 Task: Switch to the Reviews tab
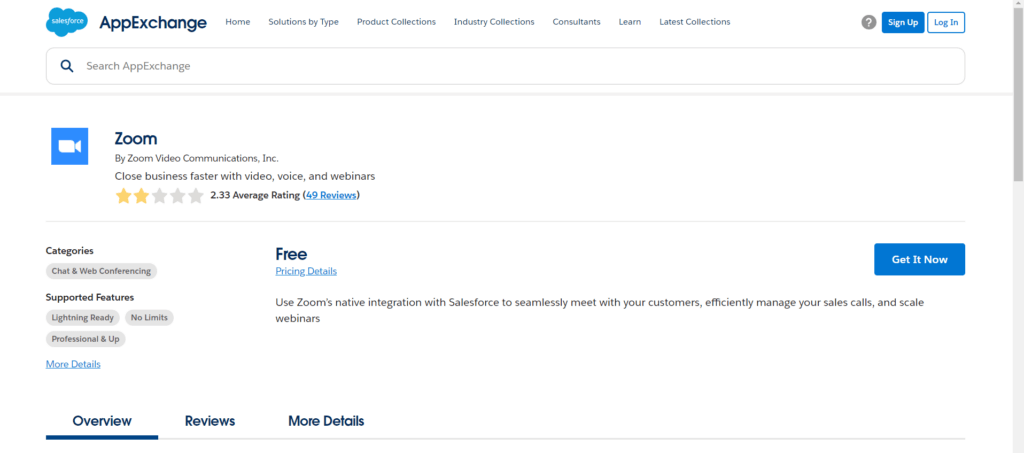pyautogui.click(x=210, y=421)
